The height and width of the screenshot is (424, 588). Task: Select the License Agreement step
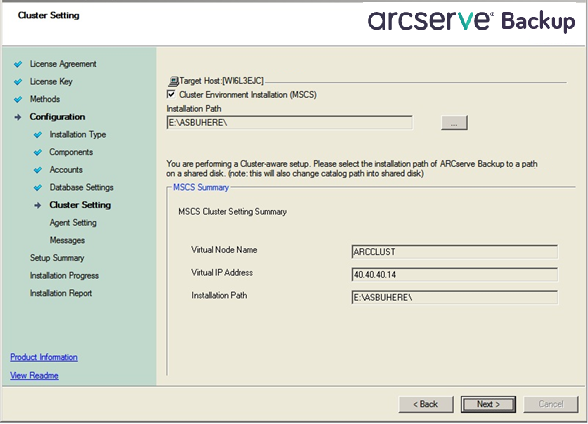coord(63,64)
